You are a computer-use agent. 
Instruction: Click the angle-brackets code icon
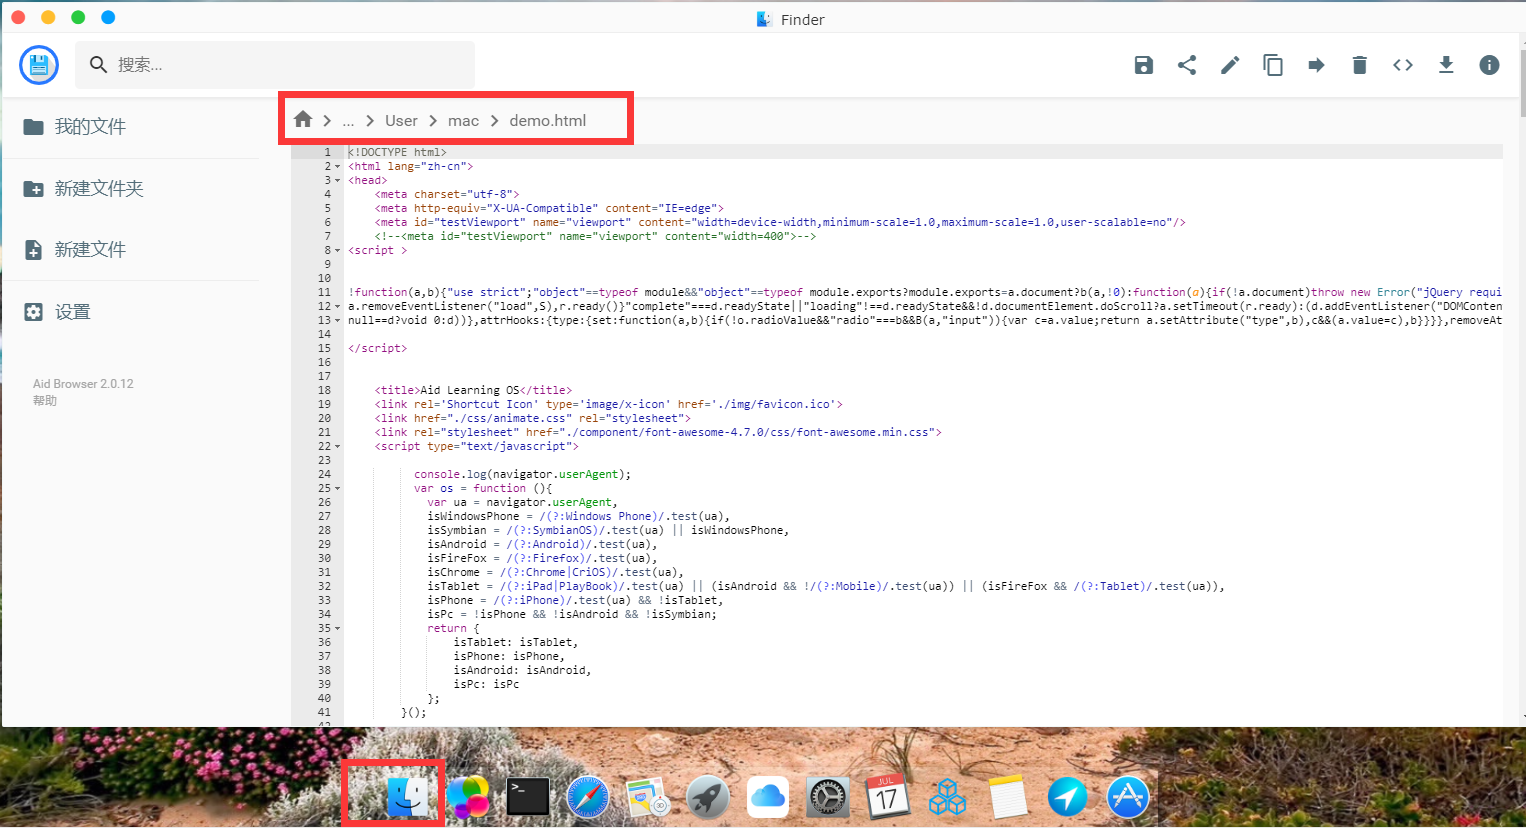tap(1403, 65)
